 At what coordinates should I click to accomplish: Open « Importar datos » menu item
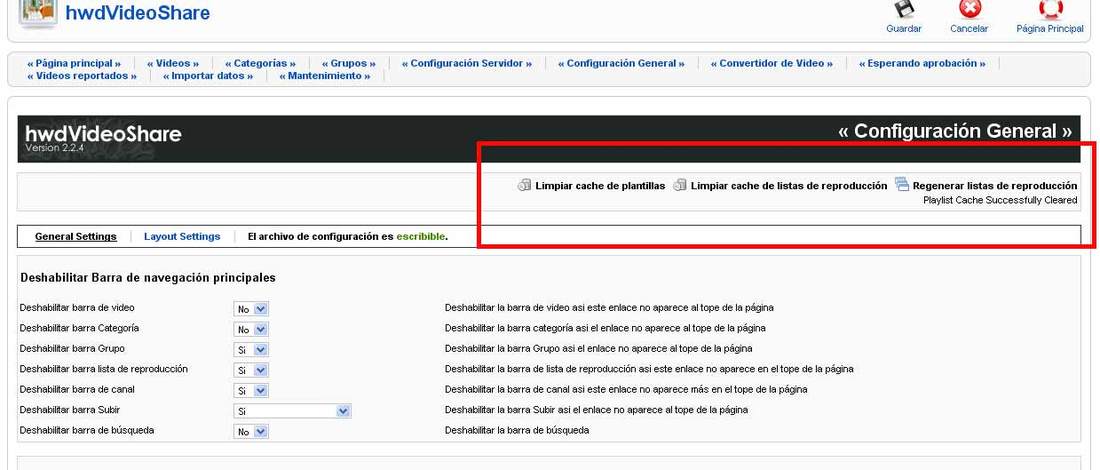[x=208, y=76]
